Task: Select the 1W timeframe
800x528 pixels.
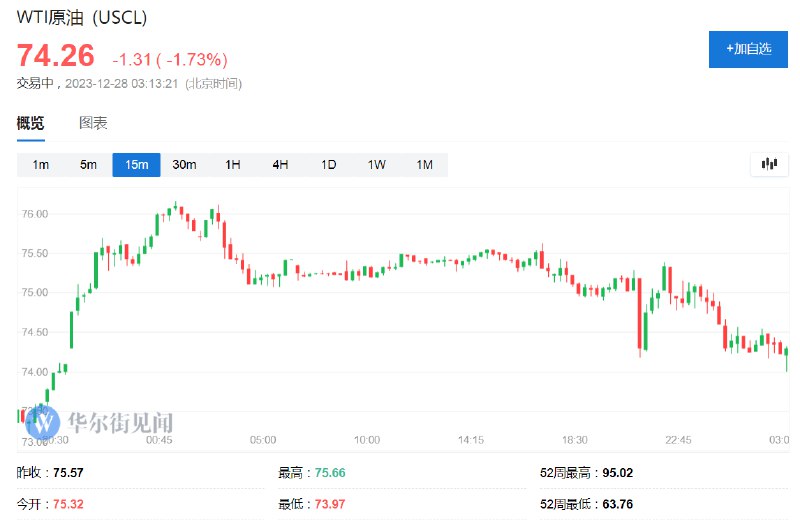Action: (x=377, y=165)
